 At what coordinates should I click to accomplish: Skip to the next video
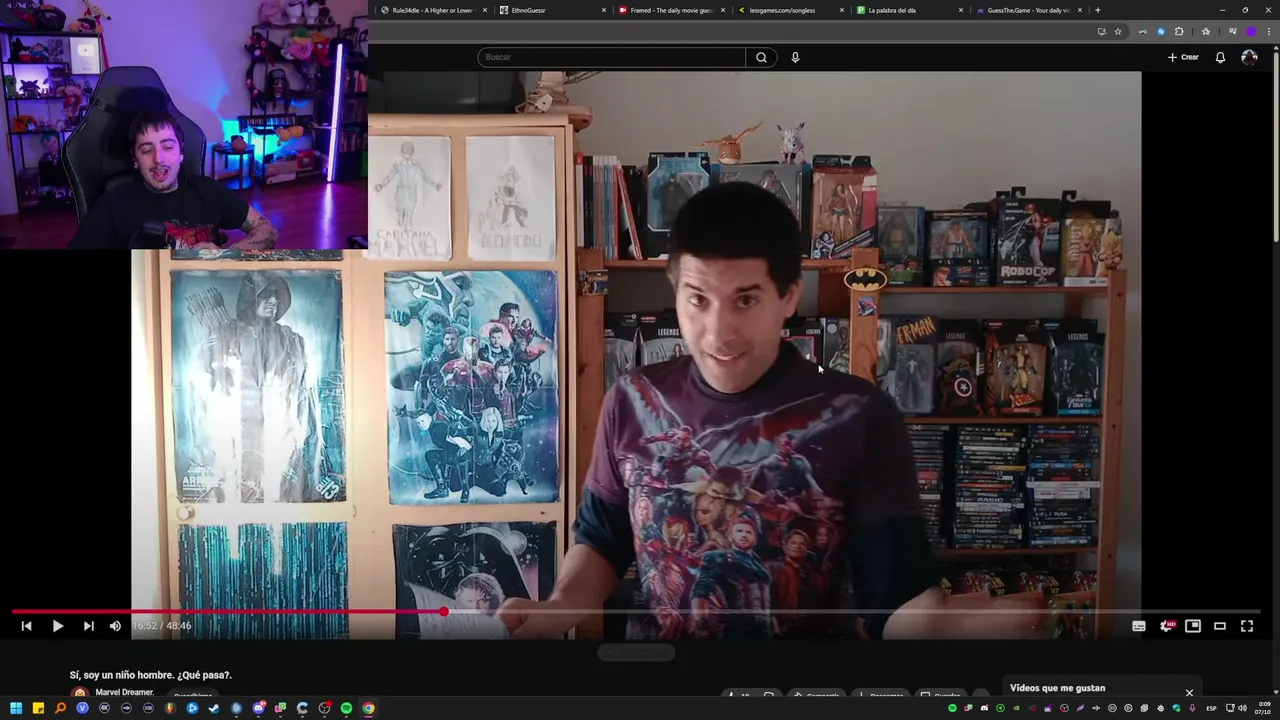point(88,626)
